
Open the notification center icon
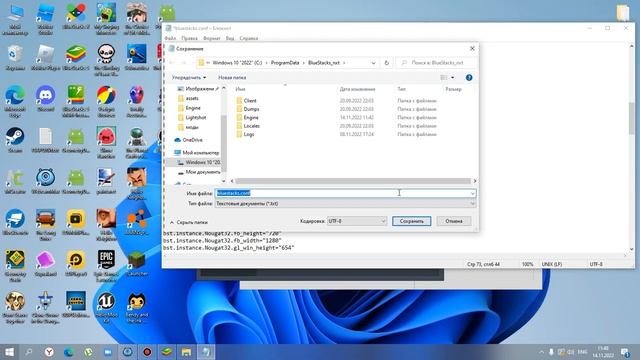(x=625, y=352)
